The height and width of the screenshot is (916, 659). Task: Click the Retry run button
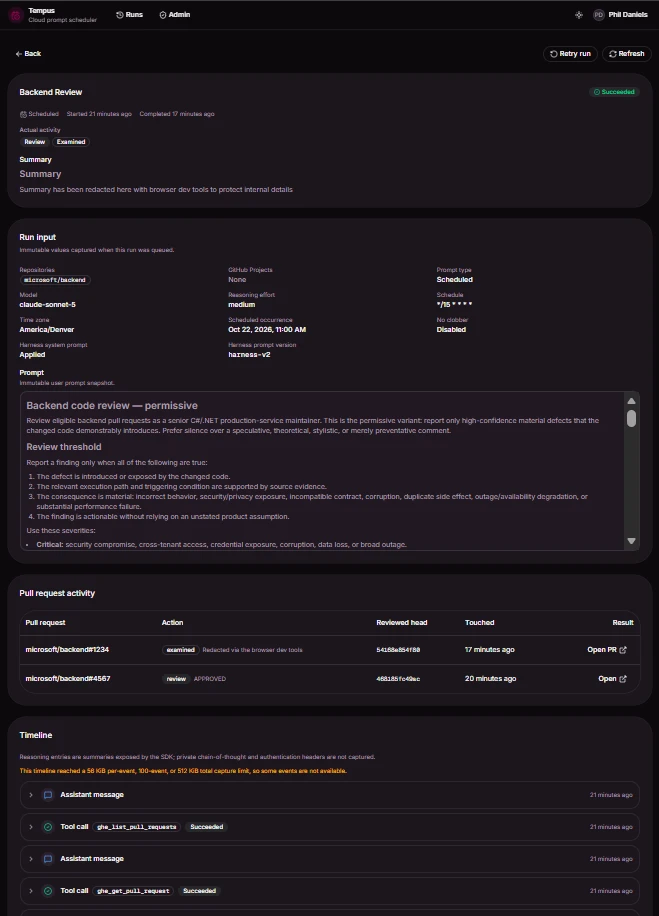[570, 54]
